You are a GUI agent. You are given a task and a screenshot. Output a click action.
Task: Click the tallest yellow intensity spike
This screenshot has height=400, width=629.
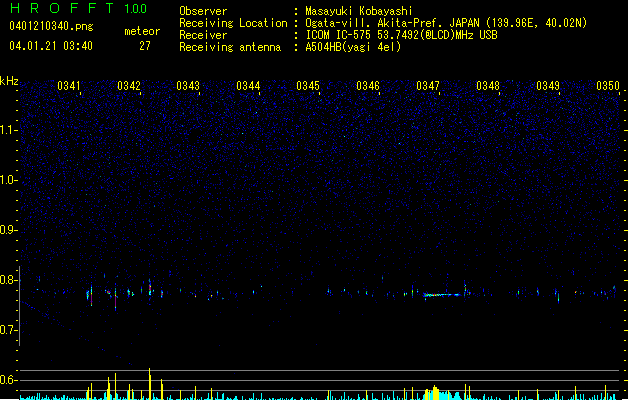(x=150, y=384)
